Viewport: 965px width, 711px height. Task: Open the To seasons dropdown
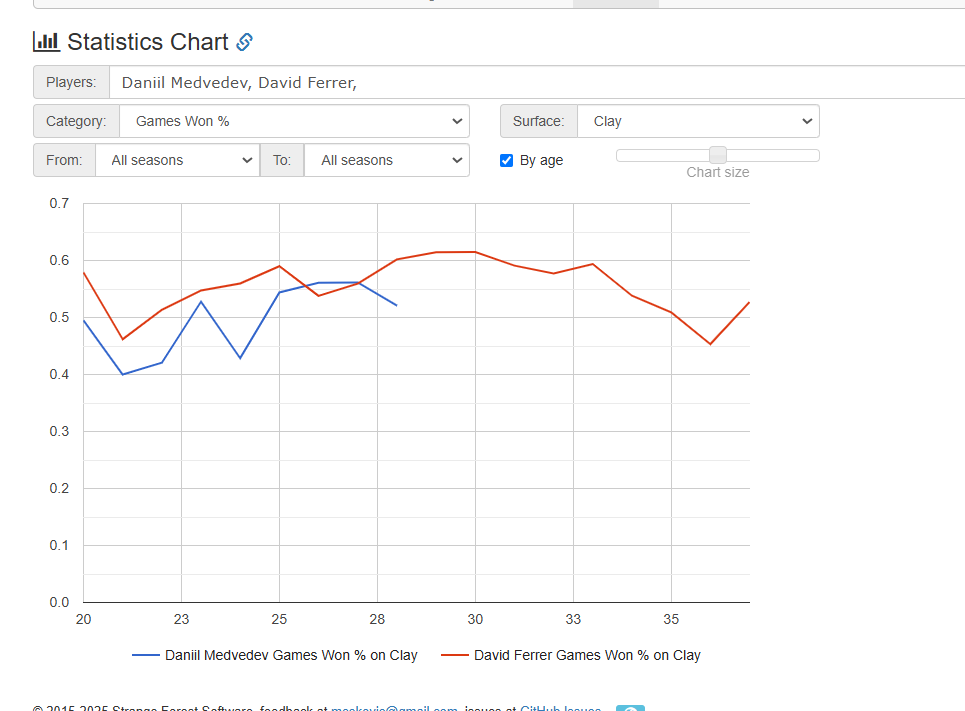tap(387, 160)
